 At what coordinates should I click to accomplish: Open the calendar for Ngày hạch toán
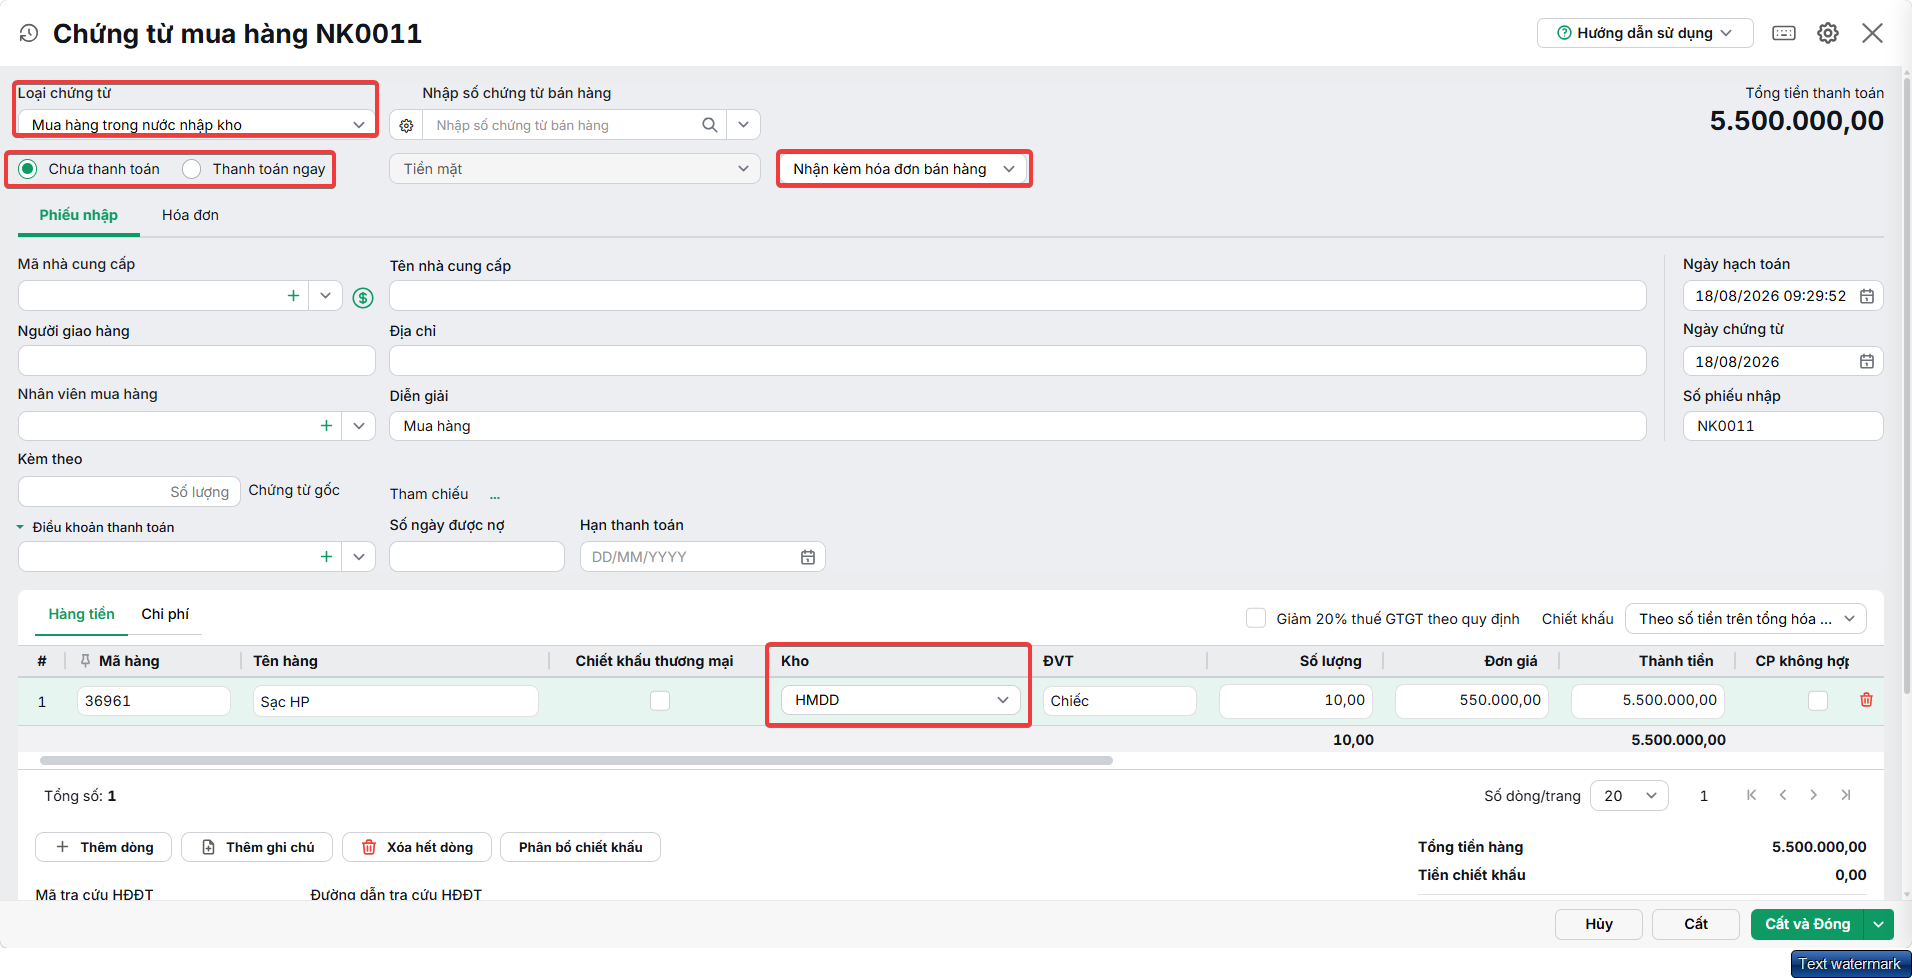[1867, 296]
